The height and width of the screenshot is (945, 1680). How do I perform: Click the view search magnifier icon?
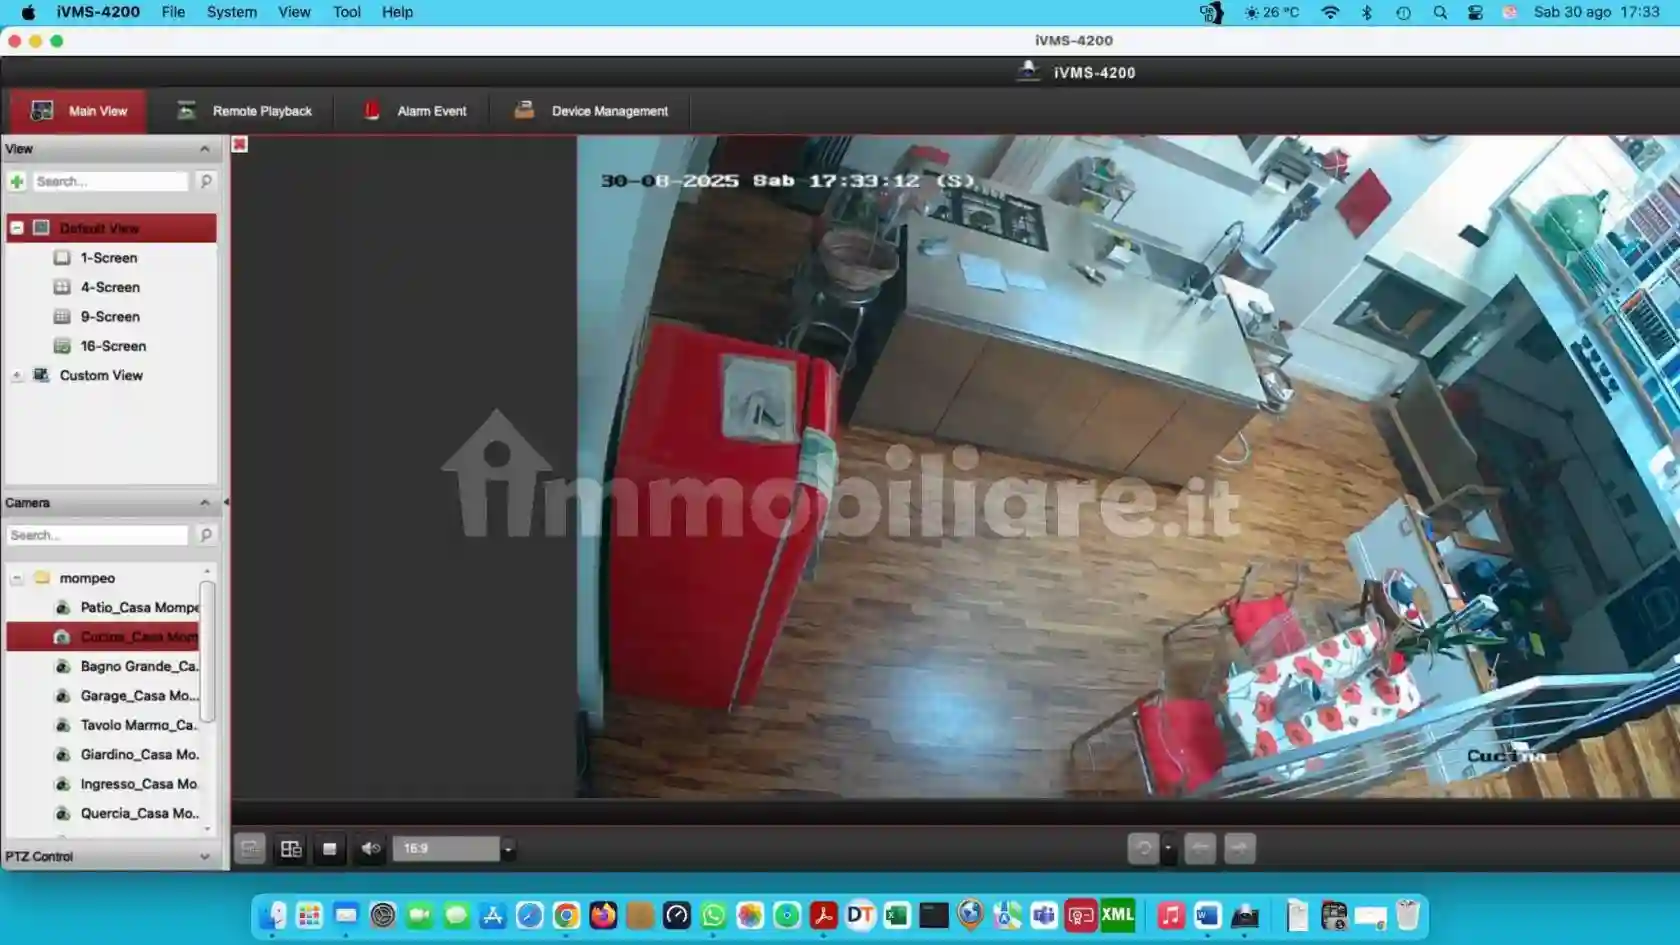pyautogui.click(x=206, y=181)
